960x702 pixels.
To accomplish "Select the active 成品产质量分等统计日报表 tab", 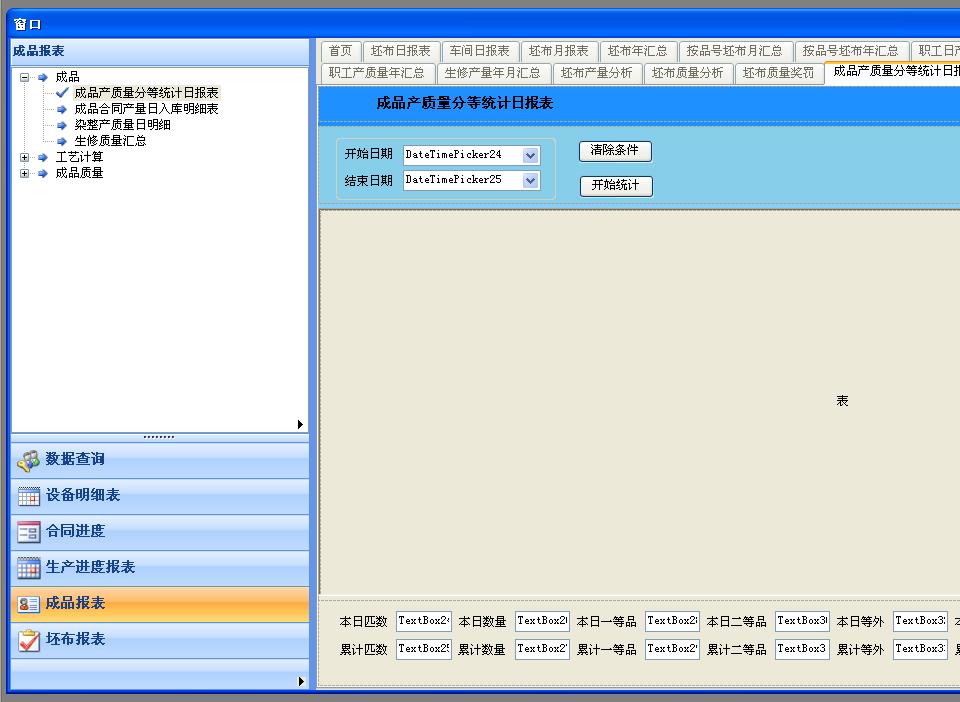I will coord(894,72).
